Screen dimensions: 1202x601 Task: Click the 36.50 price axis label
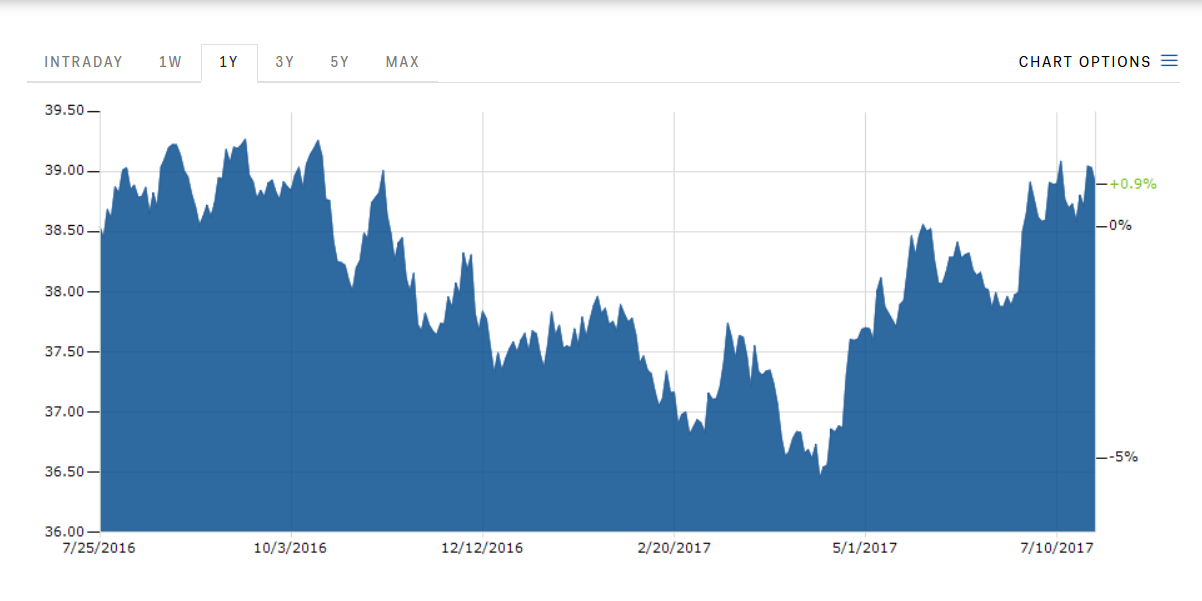click(65, 471)
